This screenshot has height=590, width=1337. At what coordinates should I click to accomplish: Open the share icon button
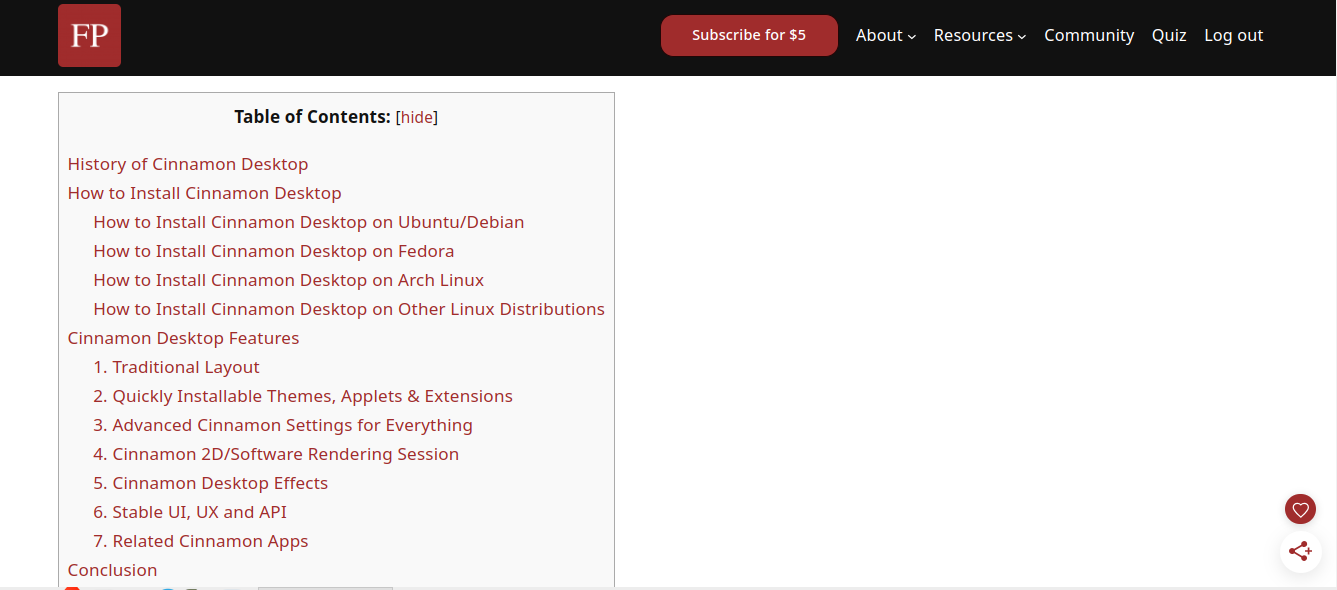[x=1300, y=551]
